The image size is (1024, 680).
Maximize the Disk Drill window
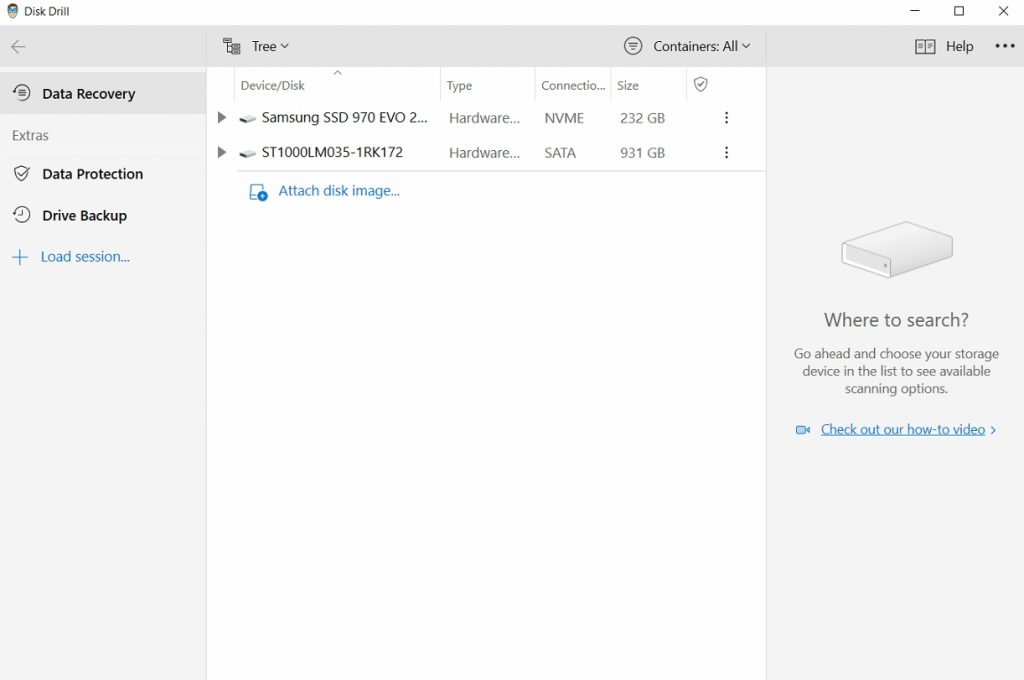[959, 10]
